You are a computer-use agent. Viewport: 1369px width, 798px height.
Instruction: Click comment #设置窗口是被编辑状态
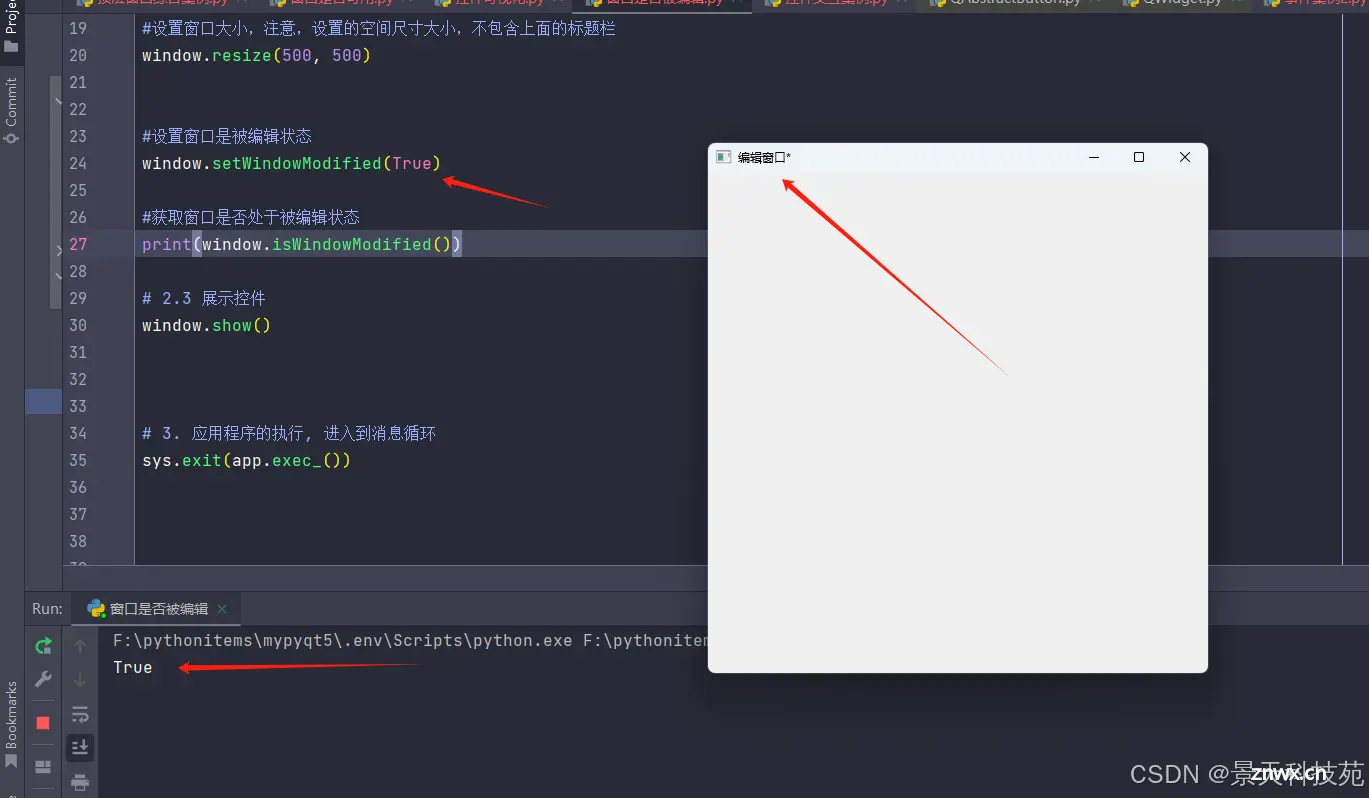pos(227,136)
